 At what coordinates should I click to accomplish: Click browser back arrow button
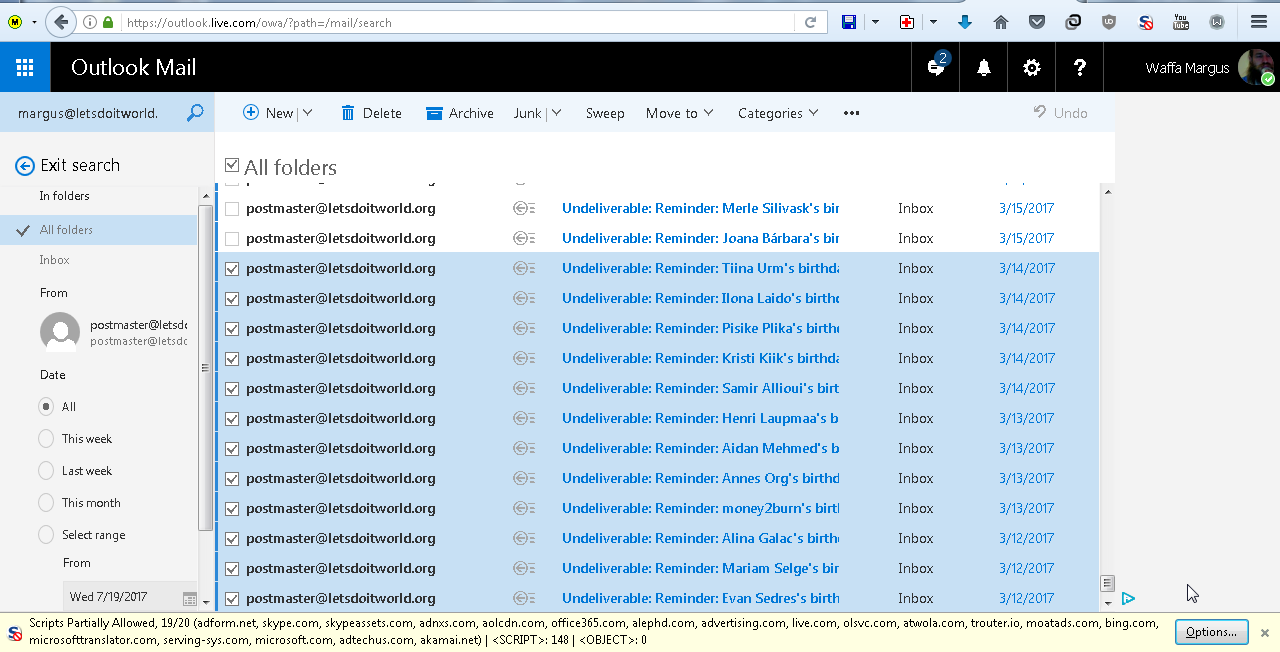pos(61,22)
